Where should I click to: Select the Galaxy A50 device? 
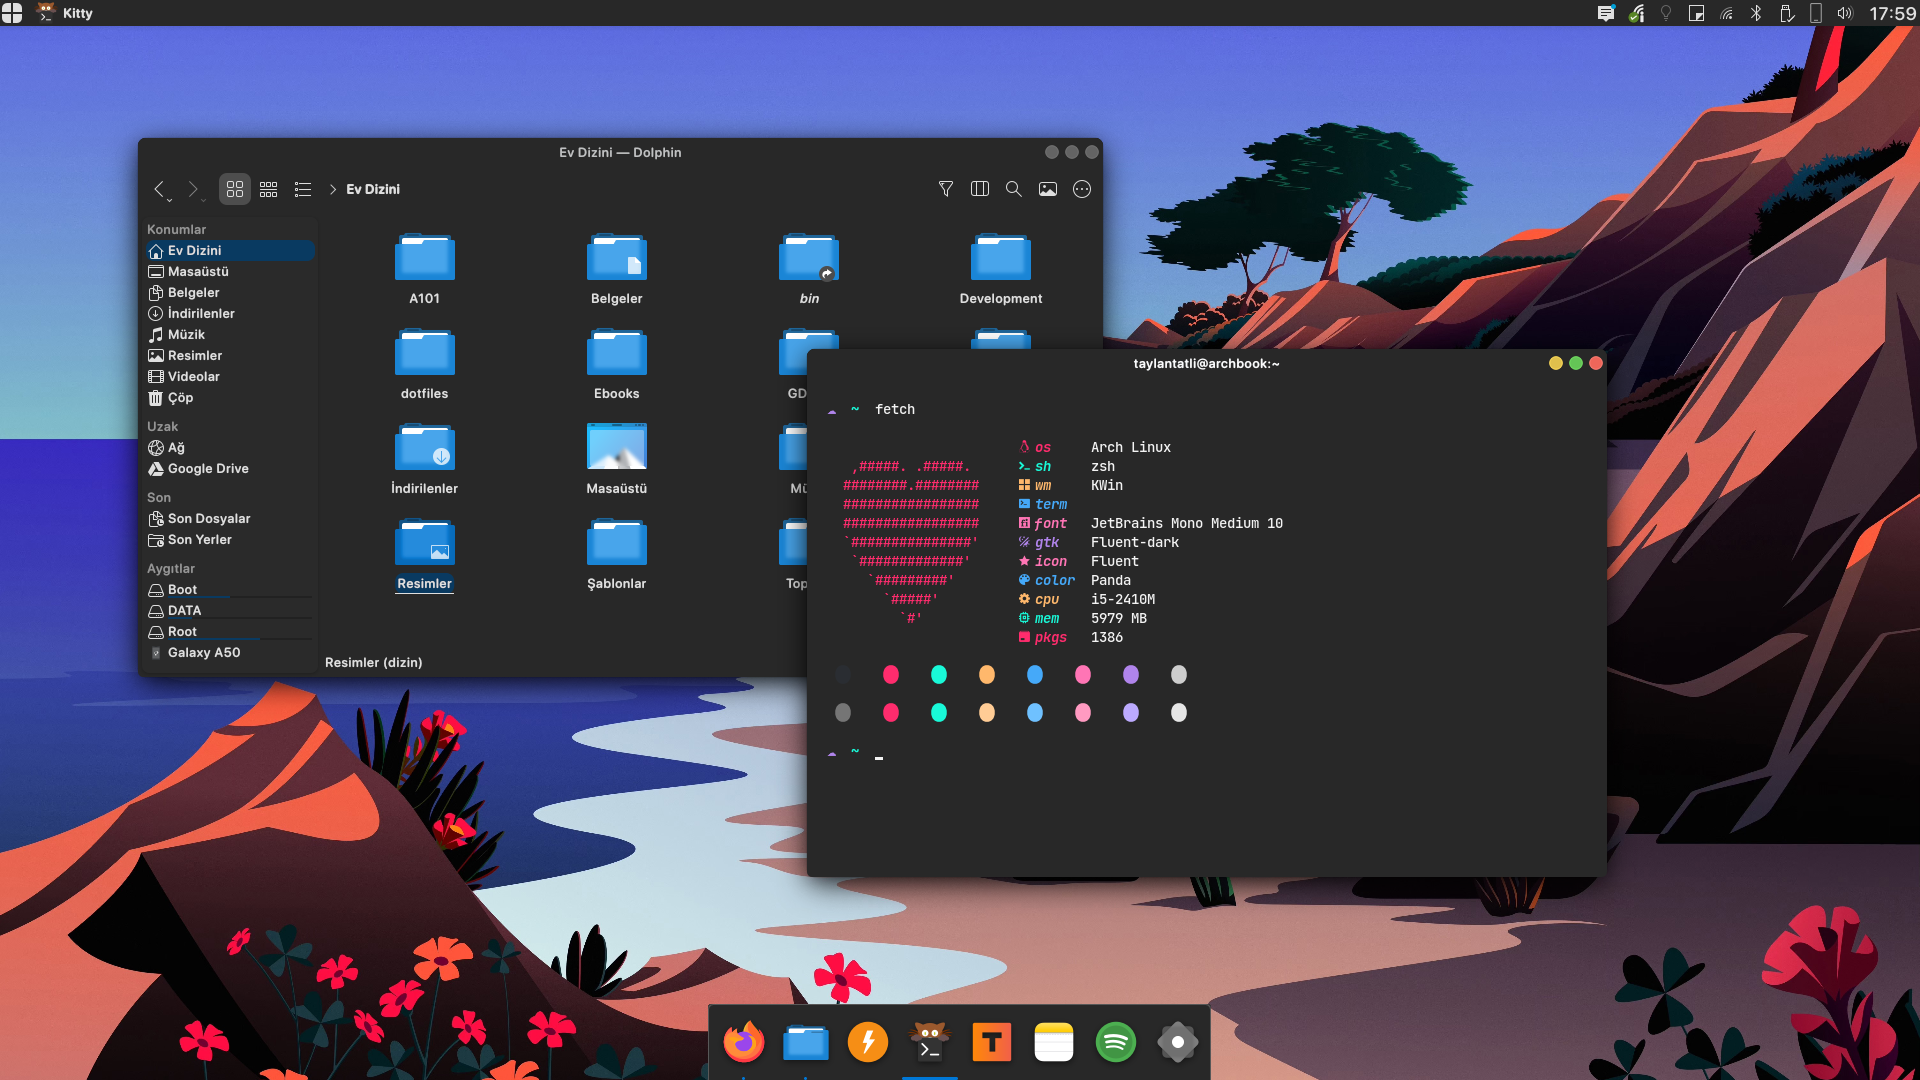pos(230,653)
